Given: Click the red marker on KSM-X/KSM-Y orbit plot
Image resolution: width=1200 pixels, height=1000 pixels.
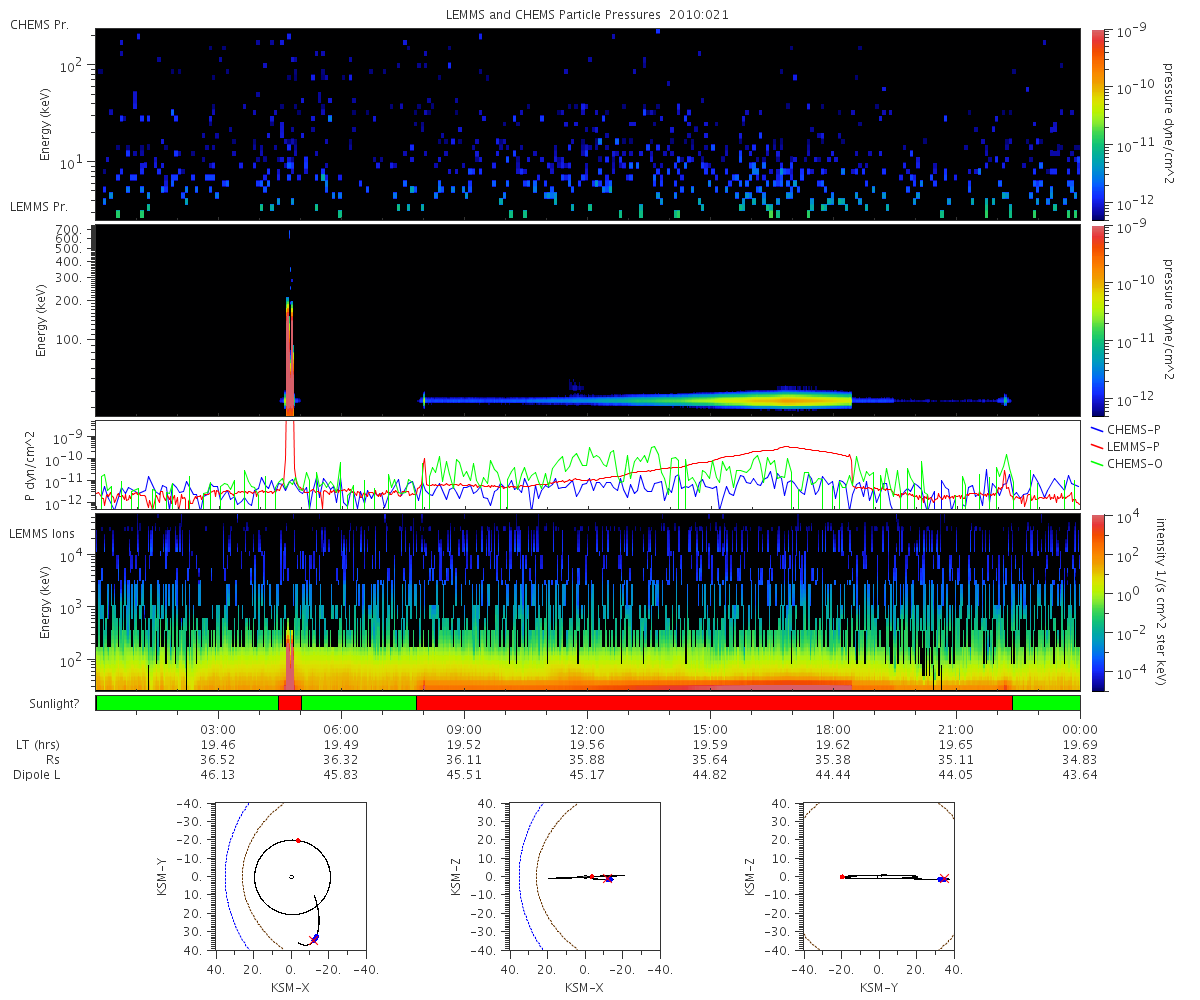Looking at the screenshot, I should [x=298, y=840].
